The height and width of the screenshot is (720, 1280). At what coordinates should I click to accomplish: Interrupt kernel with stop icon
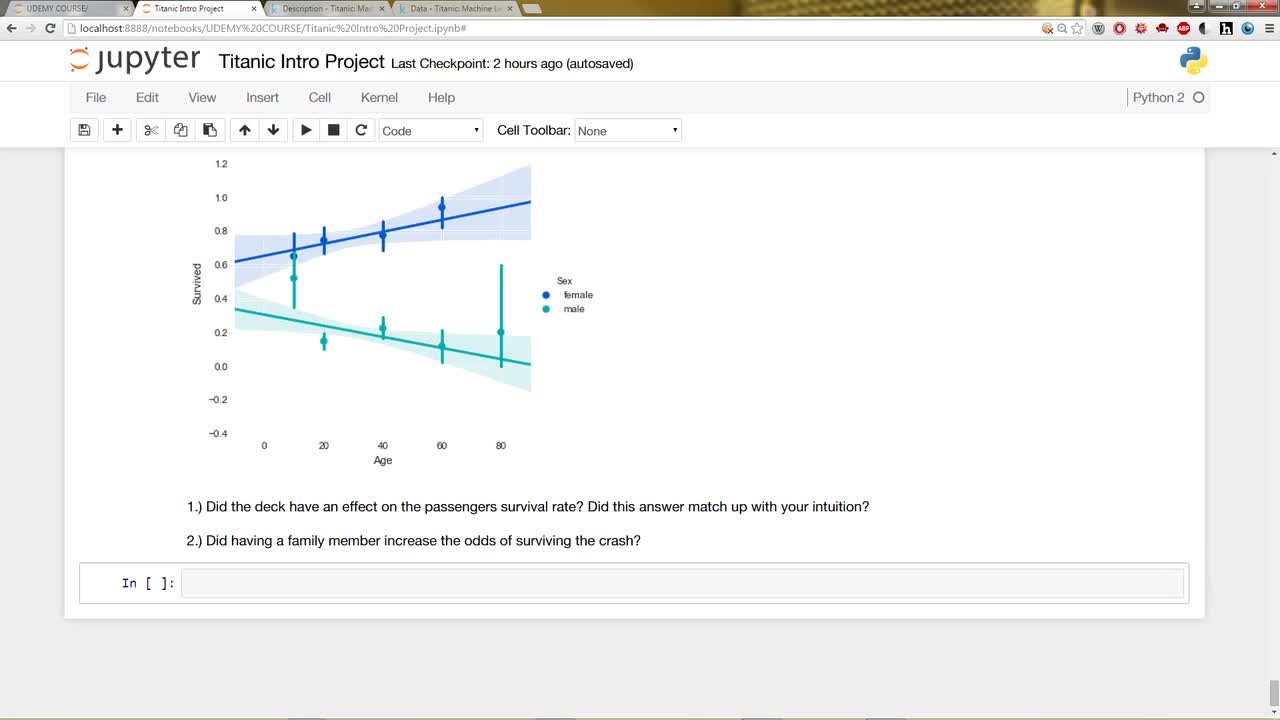click(x=334, y=130)
